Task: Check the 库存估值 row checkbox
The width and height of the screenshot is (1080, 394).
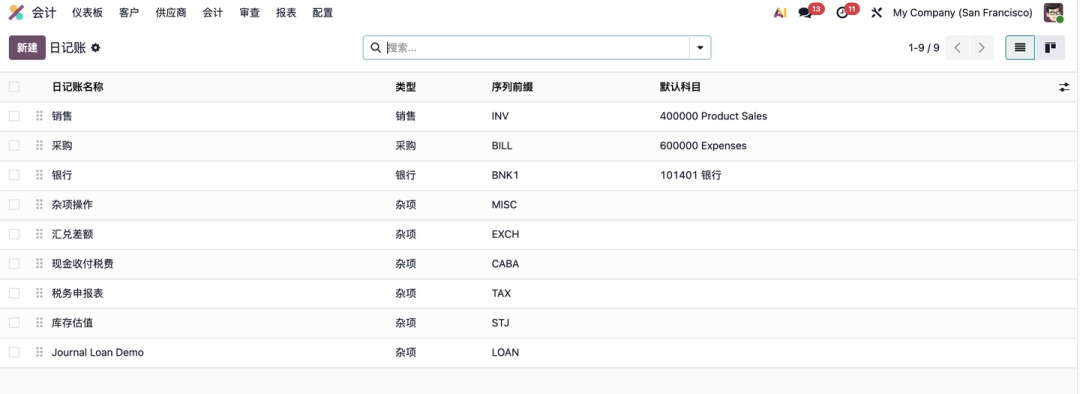Action: [x=14, y=323]
